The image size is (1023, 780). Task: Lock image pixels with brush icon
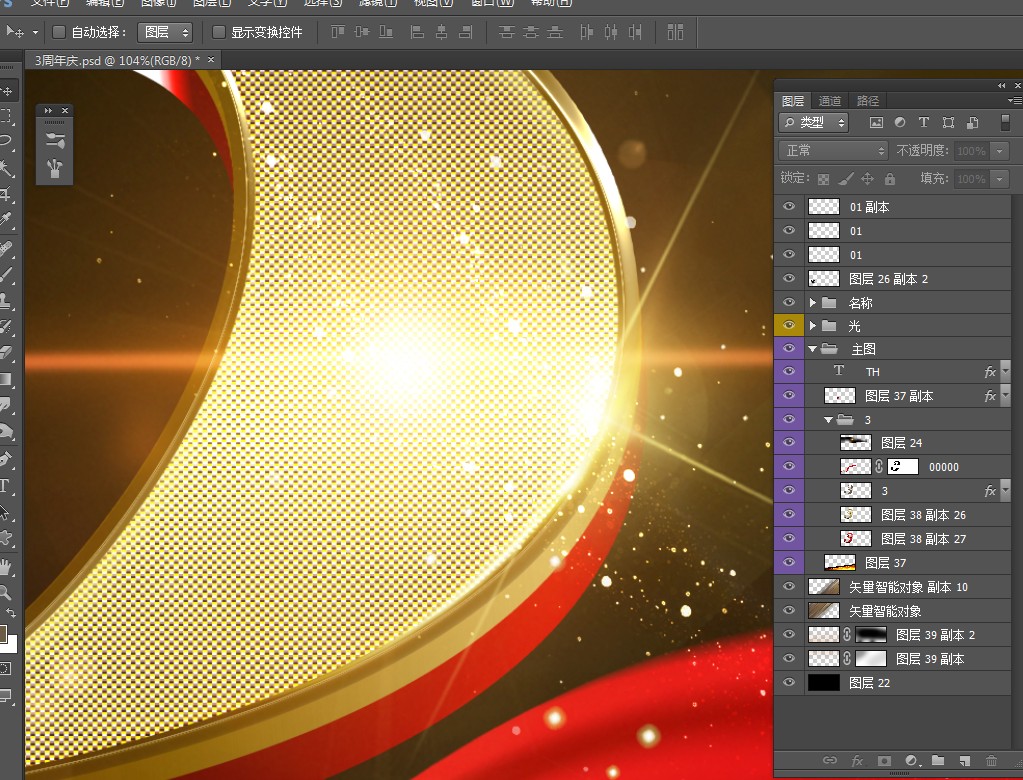point(846,179)
